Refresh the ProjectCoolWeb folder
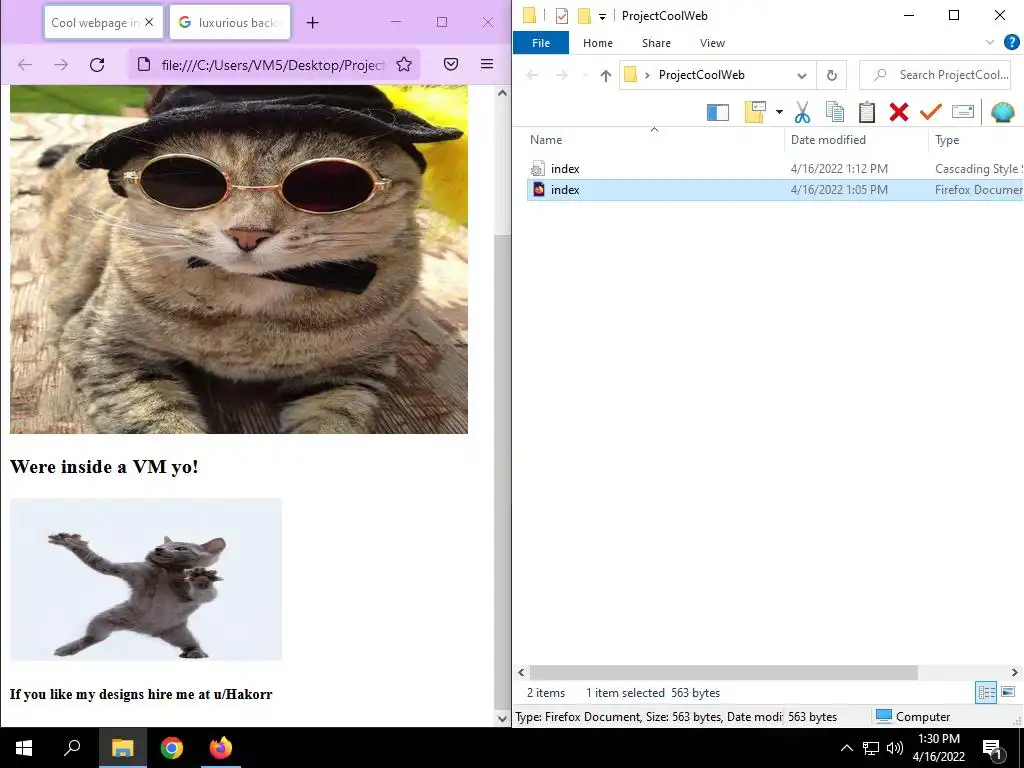The width and height of the screenshot is (1024, 768). tap(831, 75)
